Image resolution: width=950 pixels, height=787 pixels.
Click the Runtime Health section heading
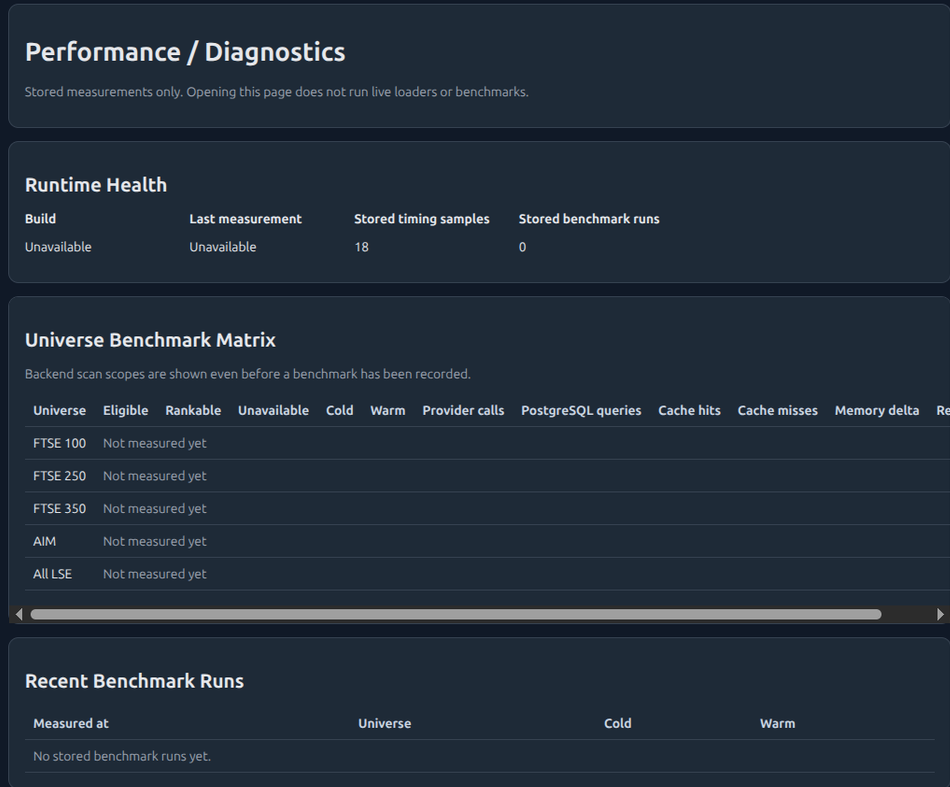click(96, 185)
